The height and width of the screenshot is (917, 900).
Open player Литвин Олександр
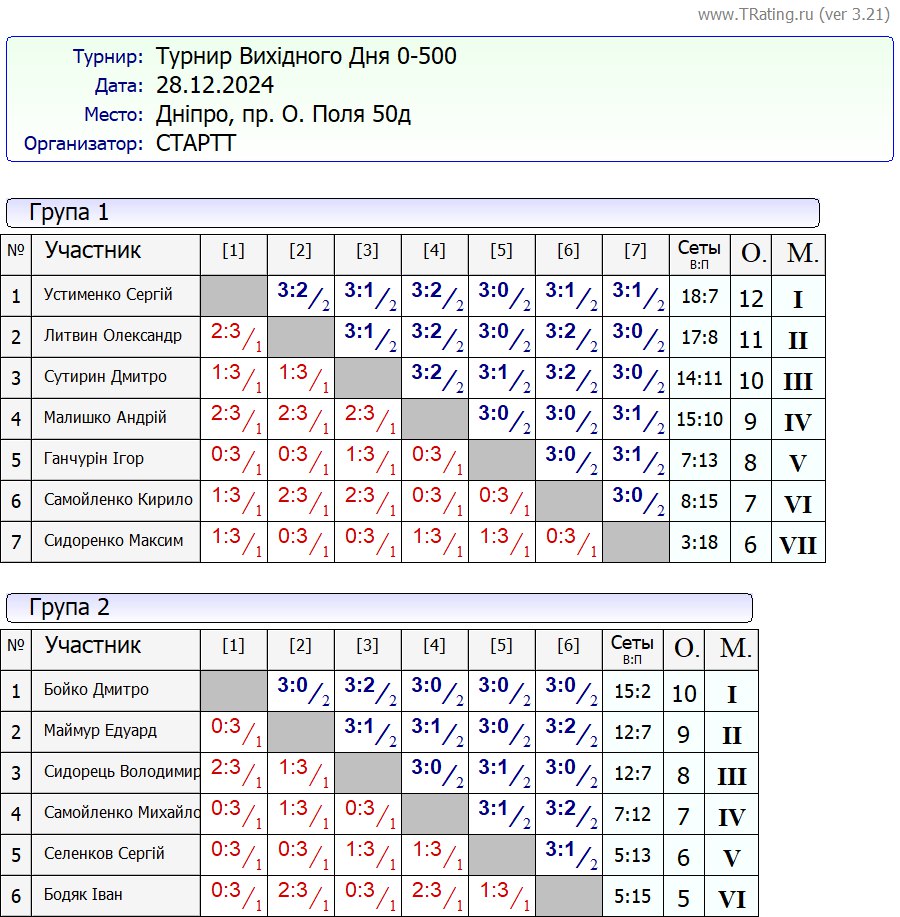(x=113, y=336)
